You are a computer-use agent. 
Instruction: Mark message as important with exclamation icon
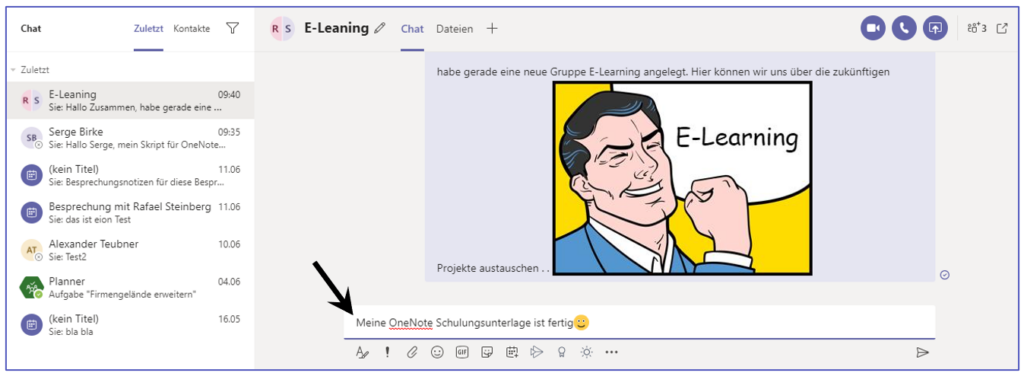pos(387,352)
